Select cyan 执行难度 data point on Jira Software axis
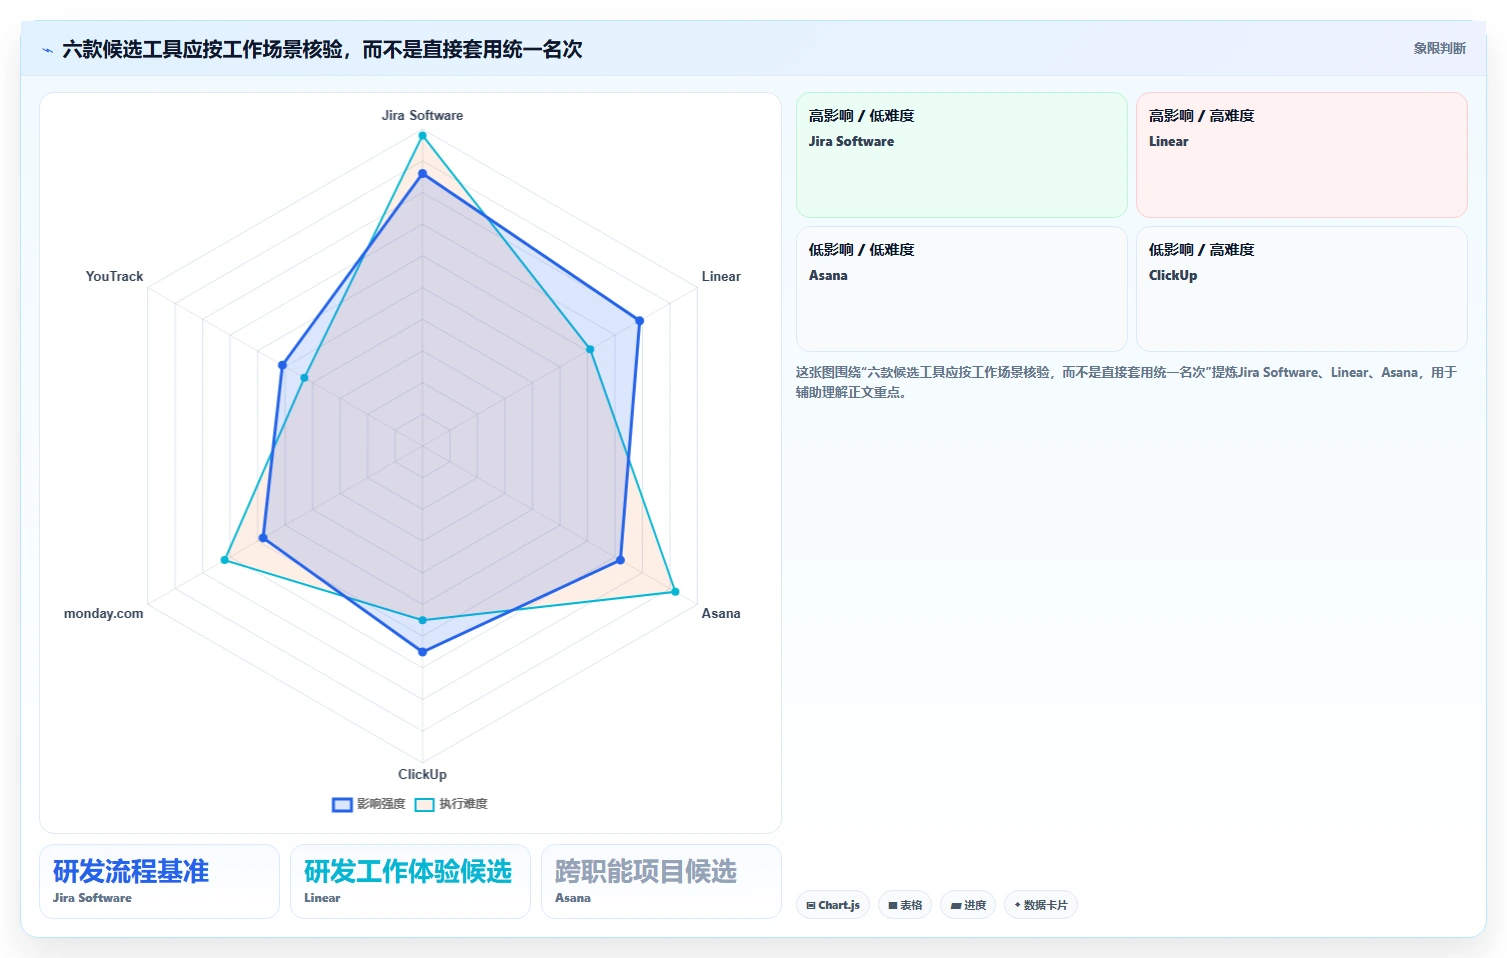This screenshot has width=1507, height=958. tap(422, 137)
